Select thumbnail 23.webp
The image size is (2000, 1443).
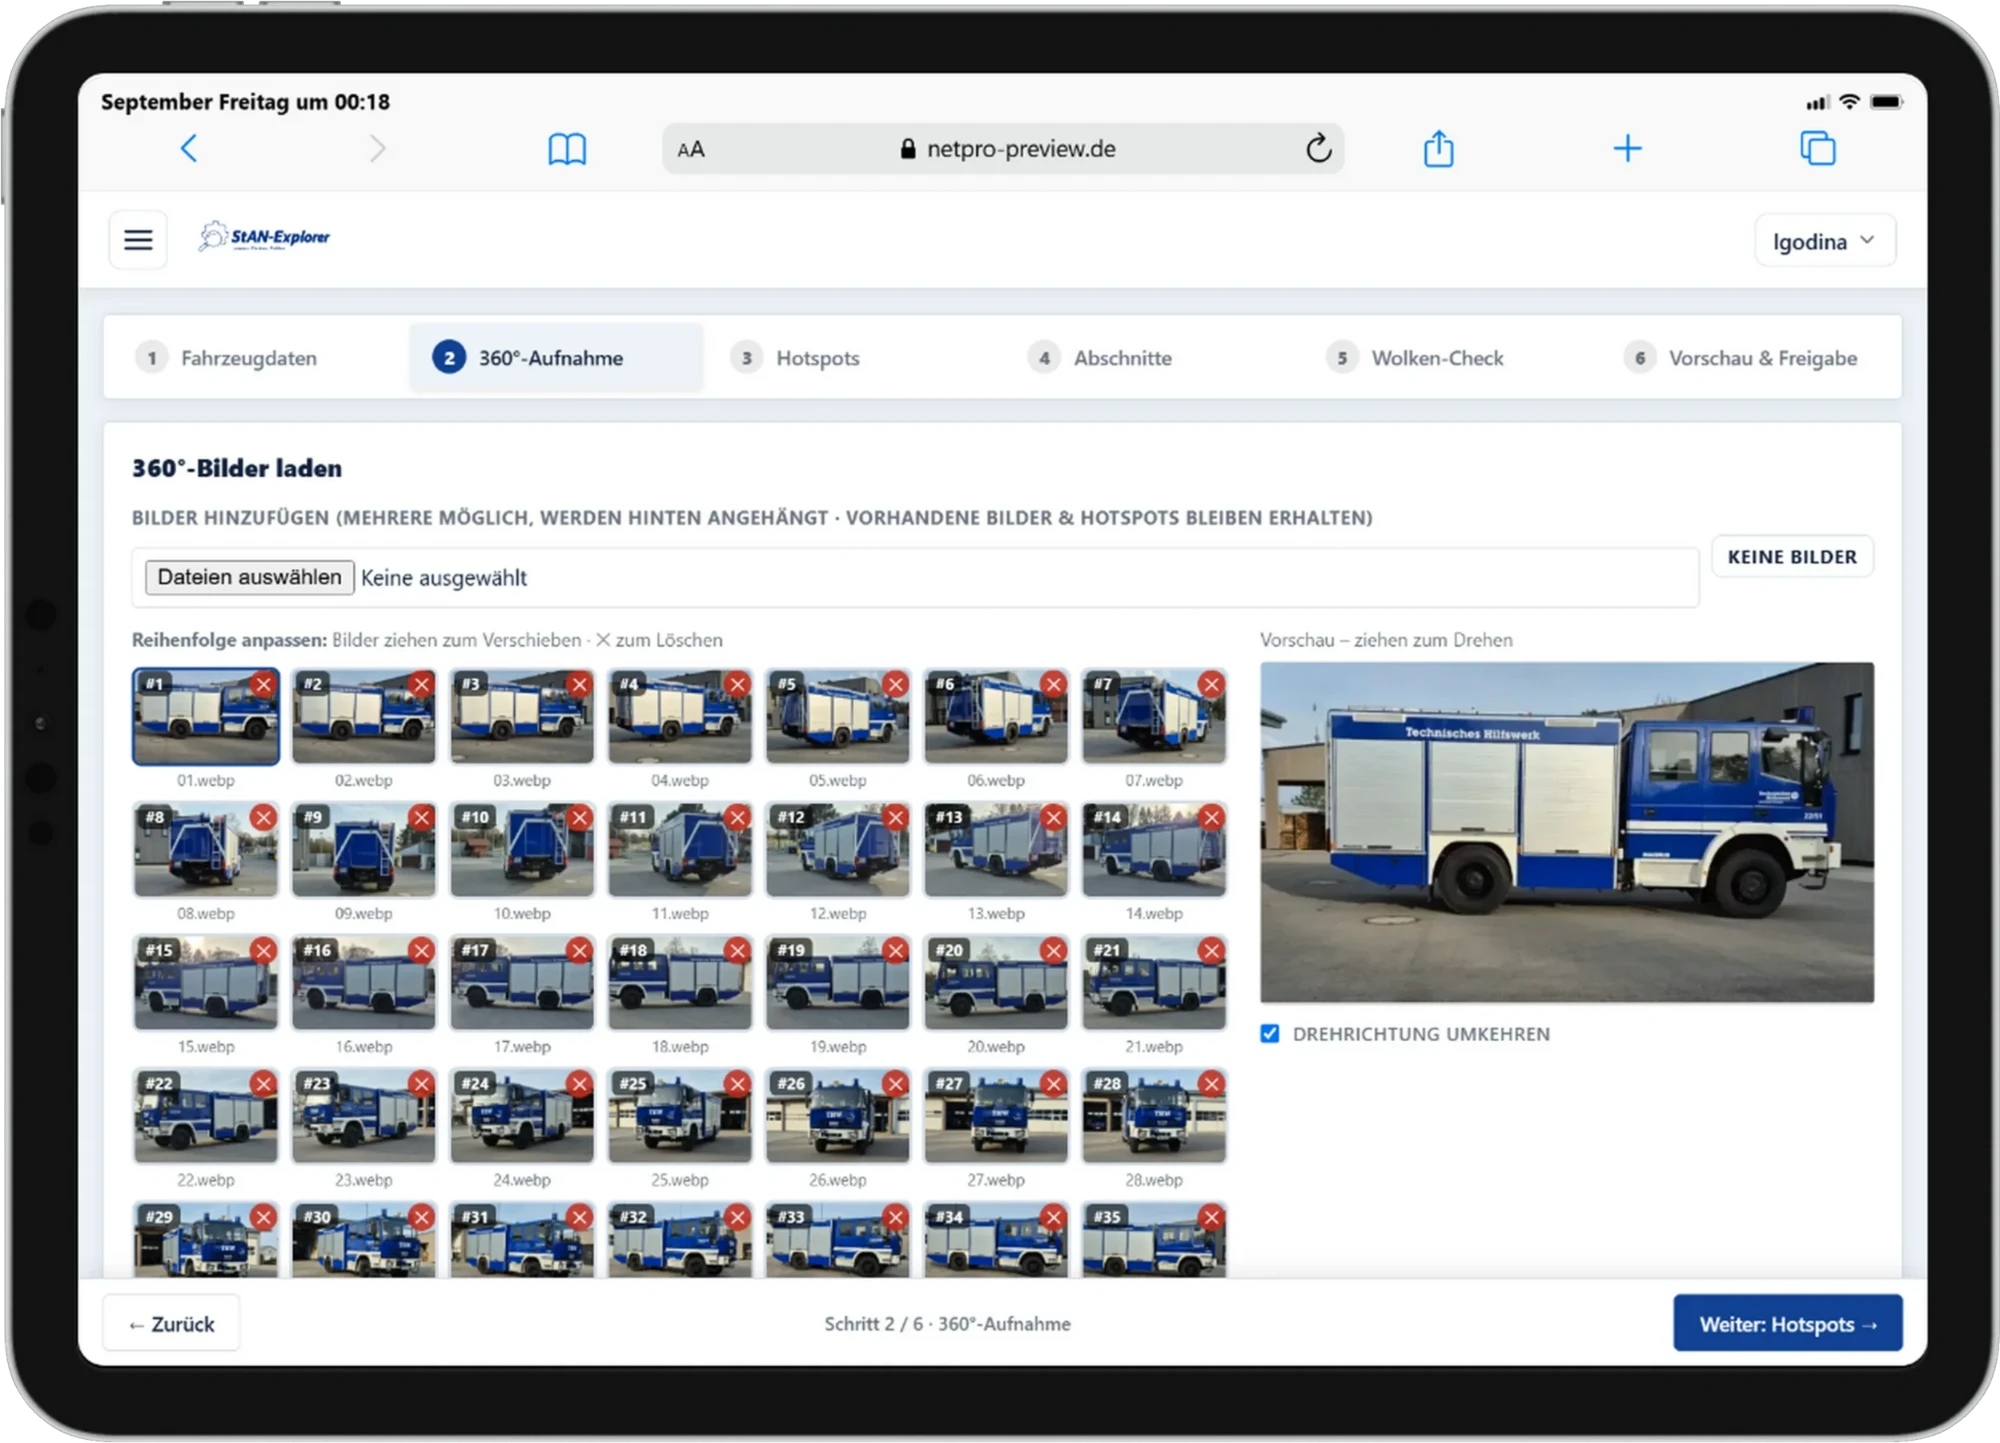pyautogui.click(x=364, y=1115)
